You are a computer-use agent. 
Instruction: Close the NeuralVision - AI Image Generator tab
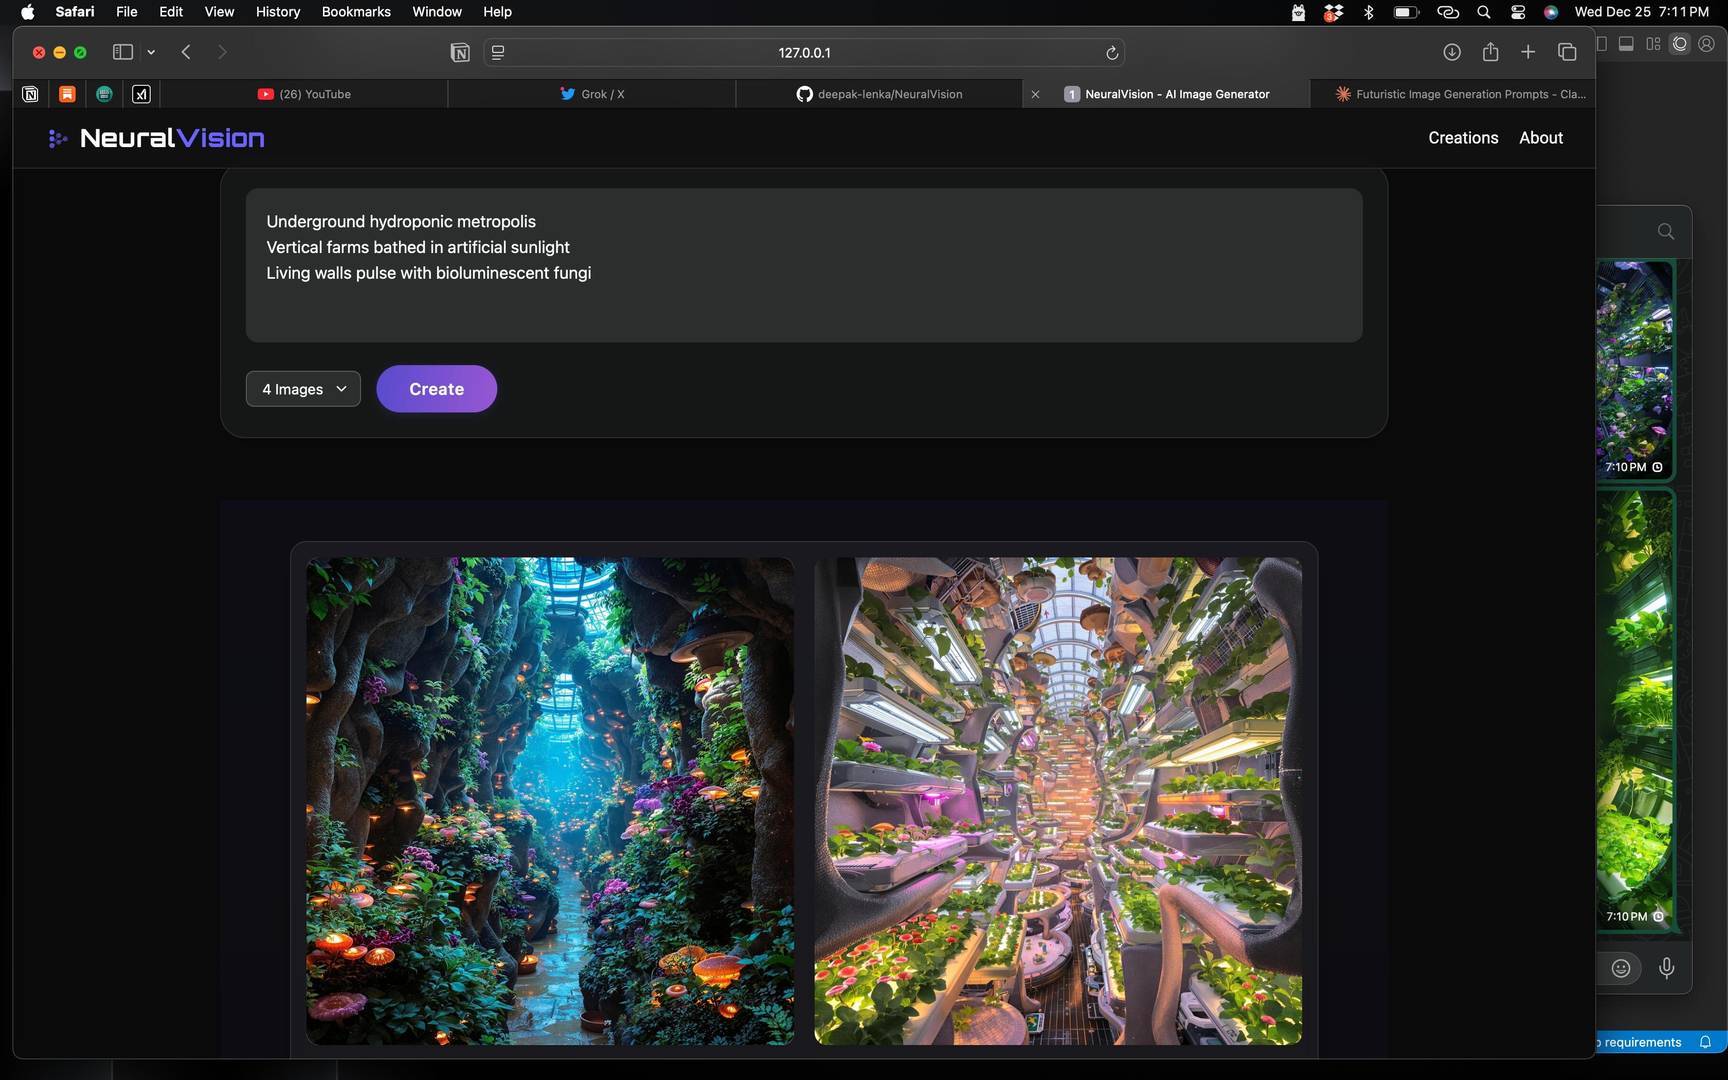(1035, 94)
